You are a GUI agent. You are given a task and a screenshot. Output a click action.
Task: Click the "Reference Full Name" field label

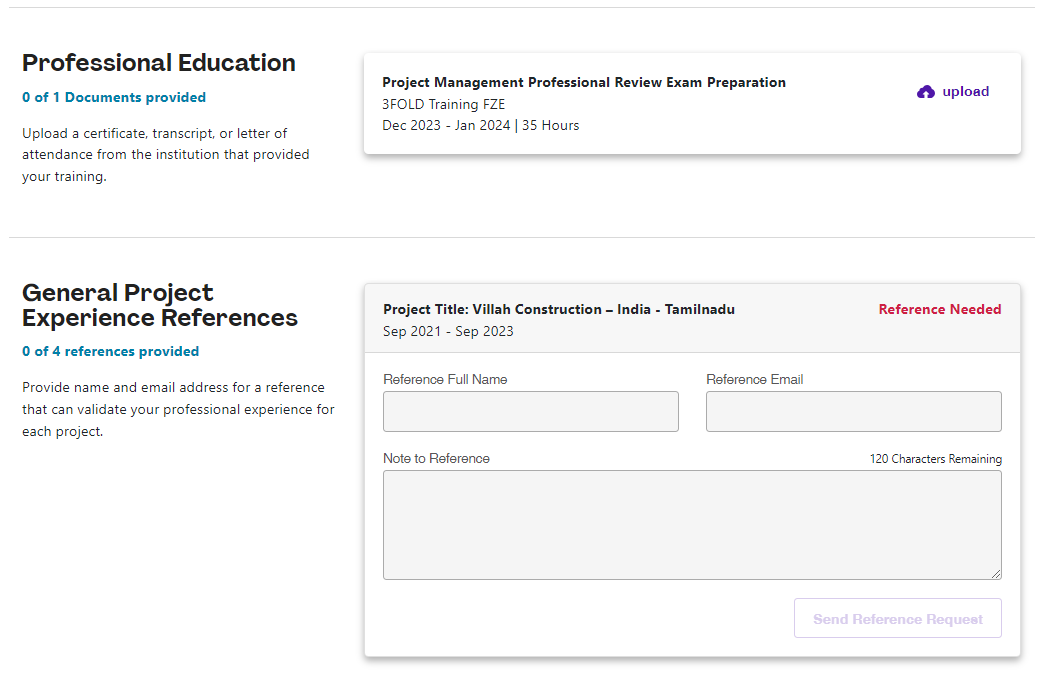tap(445, 380)
